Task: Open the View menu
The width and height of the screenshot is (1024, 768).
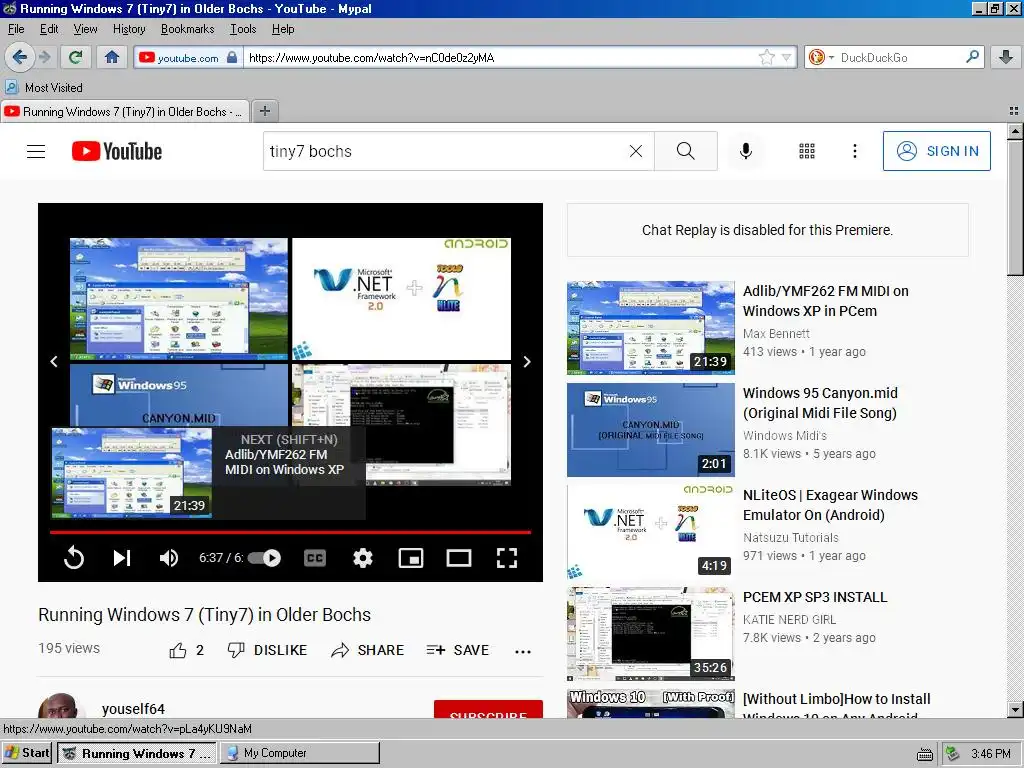Action: [x=86, y=29]
